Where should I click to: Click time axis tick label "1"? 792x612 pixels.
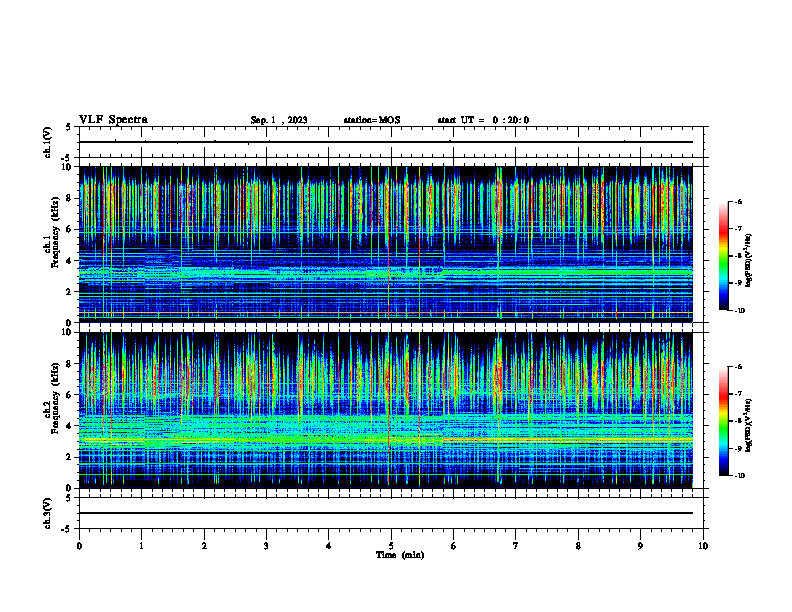tap(141, 546)
